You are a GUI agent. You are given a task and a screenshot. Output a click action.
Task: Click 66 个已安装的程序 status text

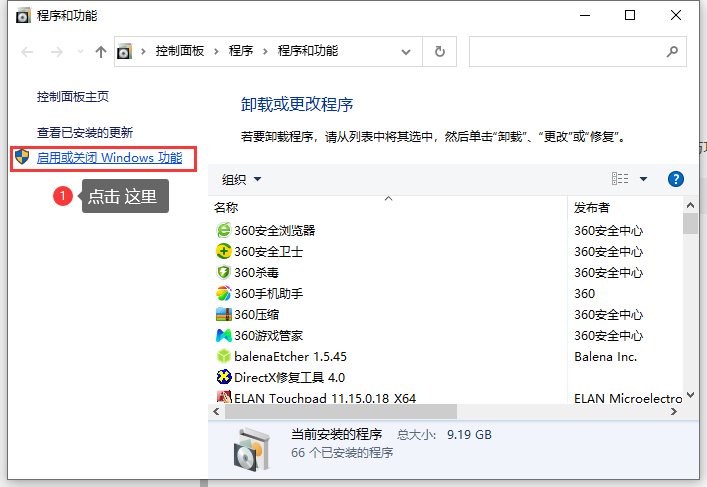(342, 452)
